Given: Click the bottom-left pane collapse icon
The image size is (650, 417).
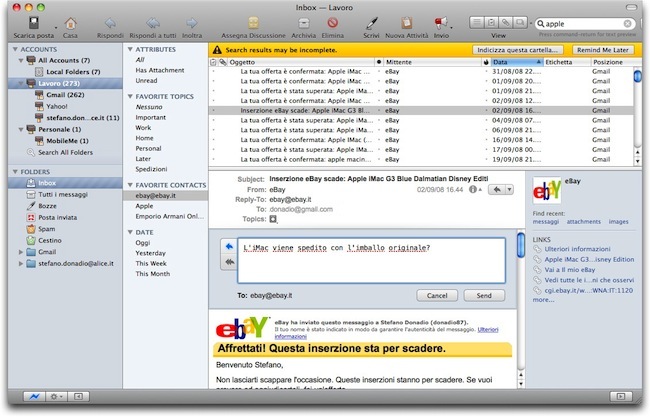Looking at the screenshot, I should [x=78, y=397].
